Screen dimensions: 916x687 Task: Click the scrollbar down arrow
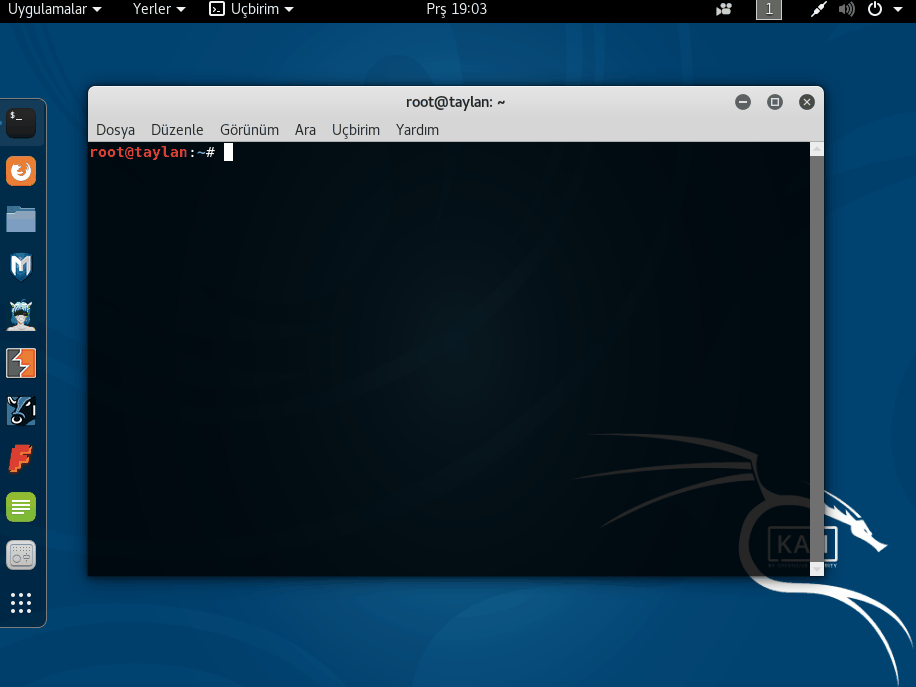(x=817, y=568)
